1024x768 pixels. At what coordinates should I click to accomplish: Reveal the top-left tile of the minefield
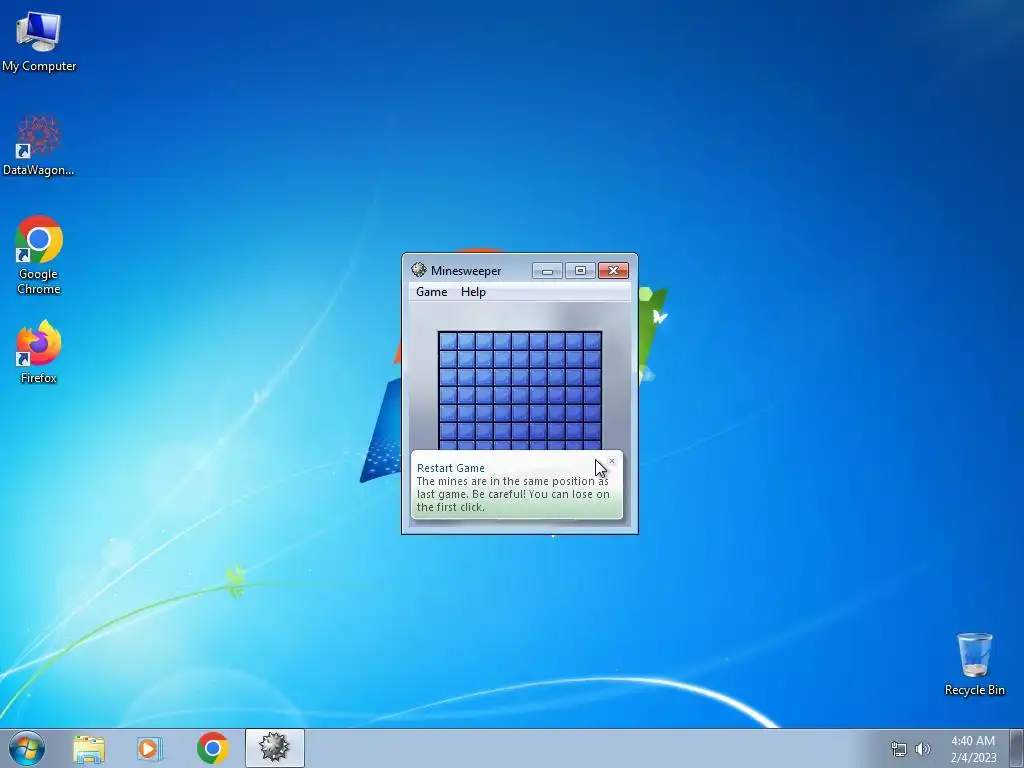click(x=448, y=341)
